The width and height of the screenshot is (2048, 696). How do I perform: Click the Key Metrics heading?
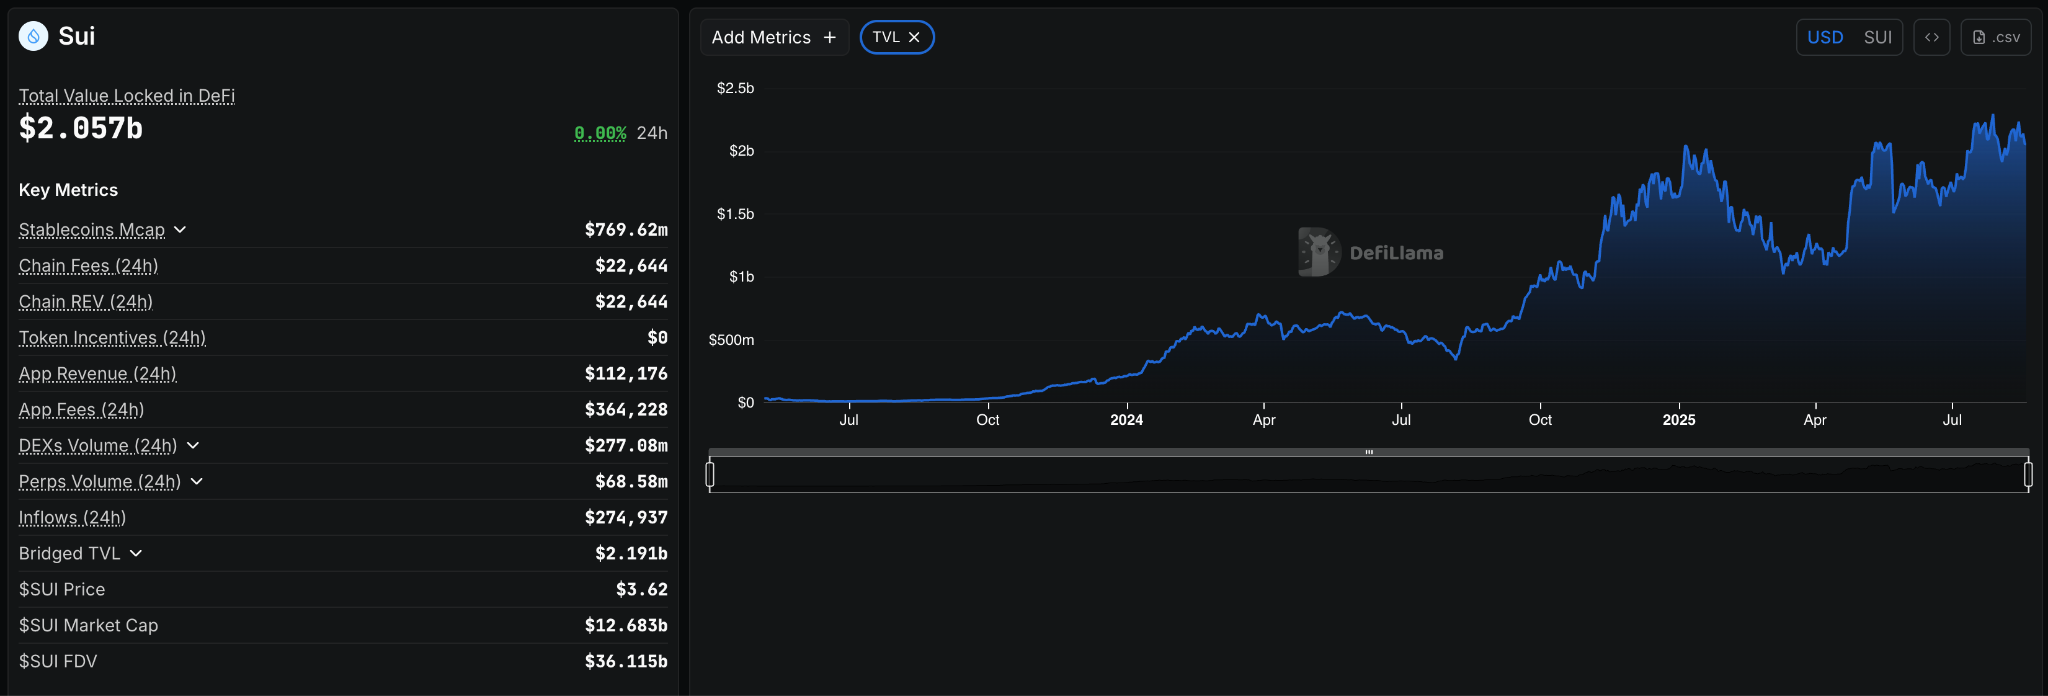tap(68, 190)
